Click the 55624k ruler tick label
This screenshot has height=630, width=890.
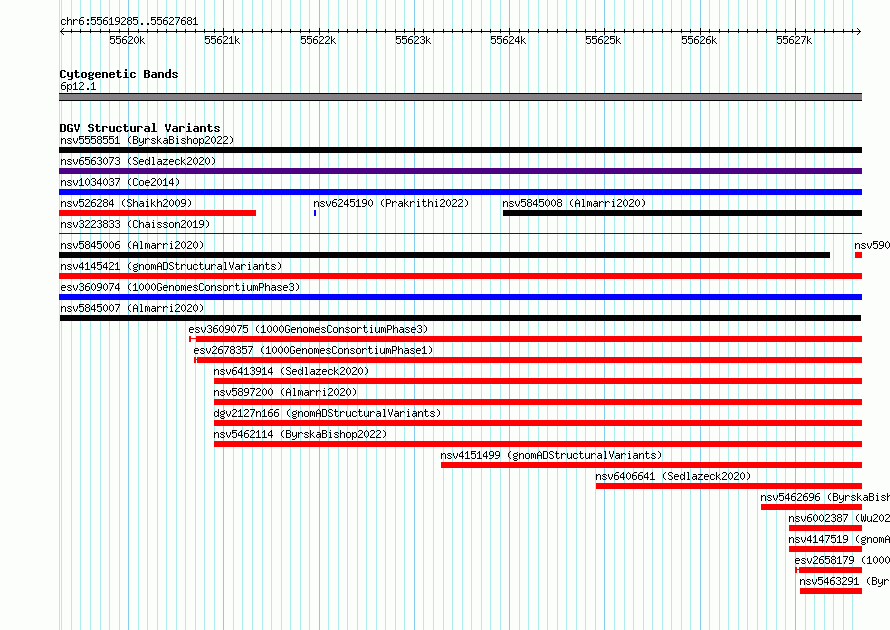[x=508, y=40]
